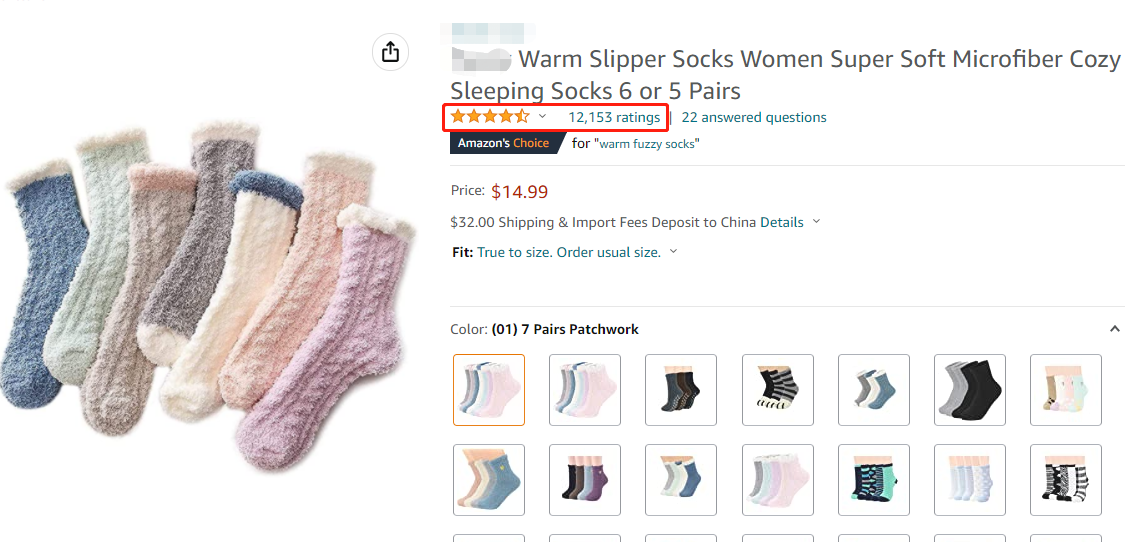Choose the navy and mint patterned socks swatch
This screenshot has width=1128, height=542.
(874, 480)
